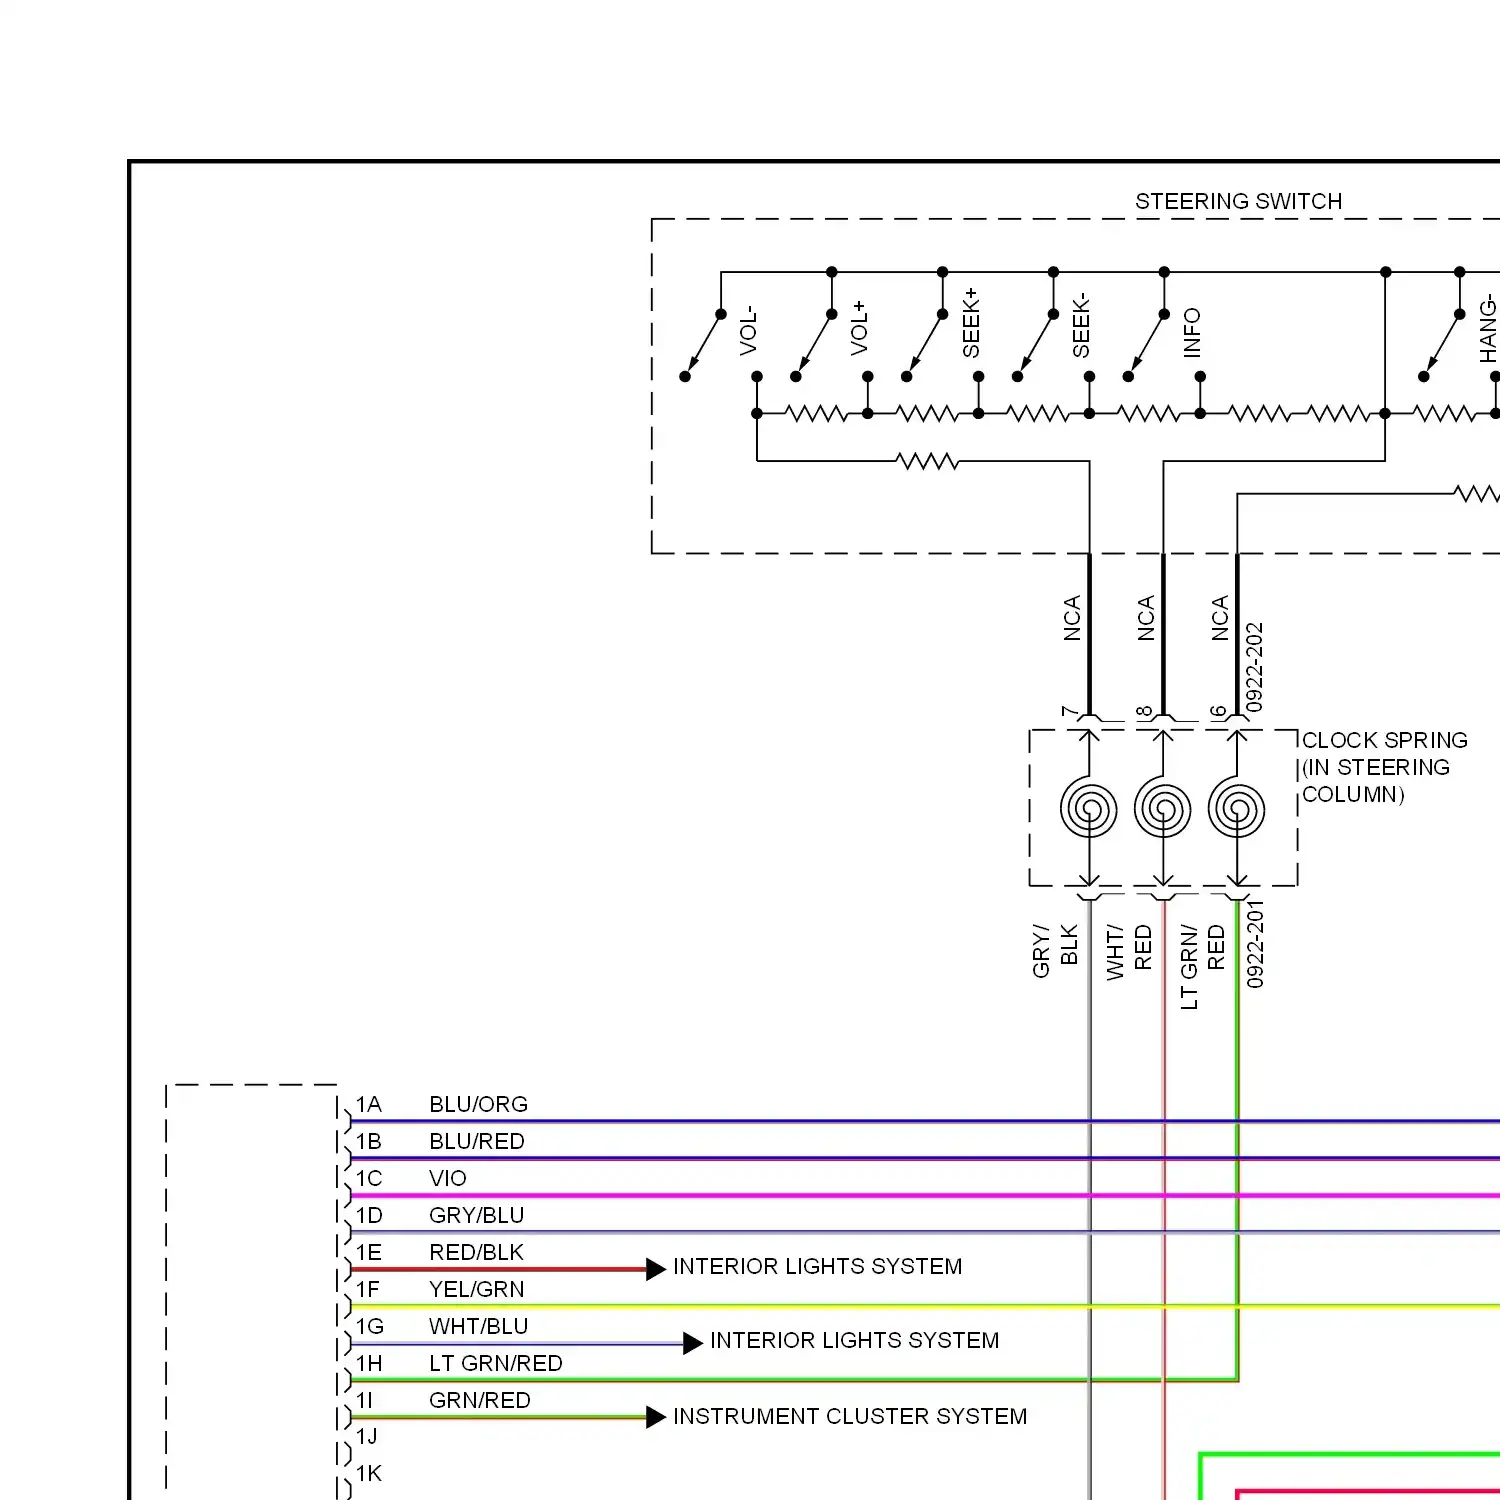The height and width of the screenshot is (1500, 1500).
Task: Click the STEERING SWITCH title label
Action: [x=1238, y=201]
